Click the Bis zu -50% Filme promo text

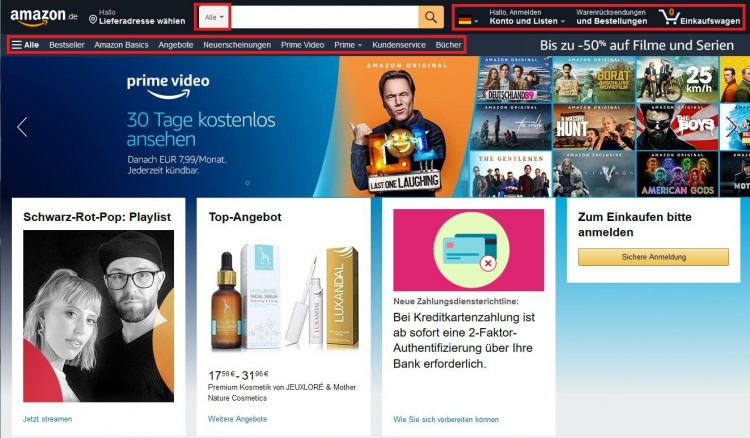pyautogui.click(x=637, y=45)
